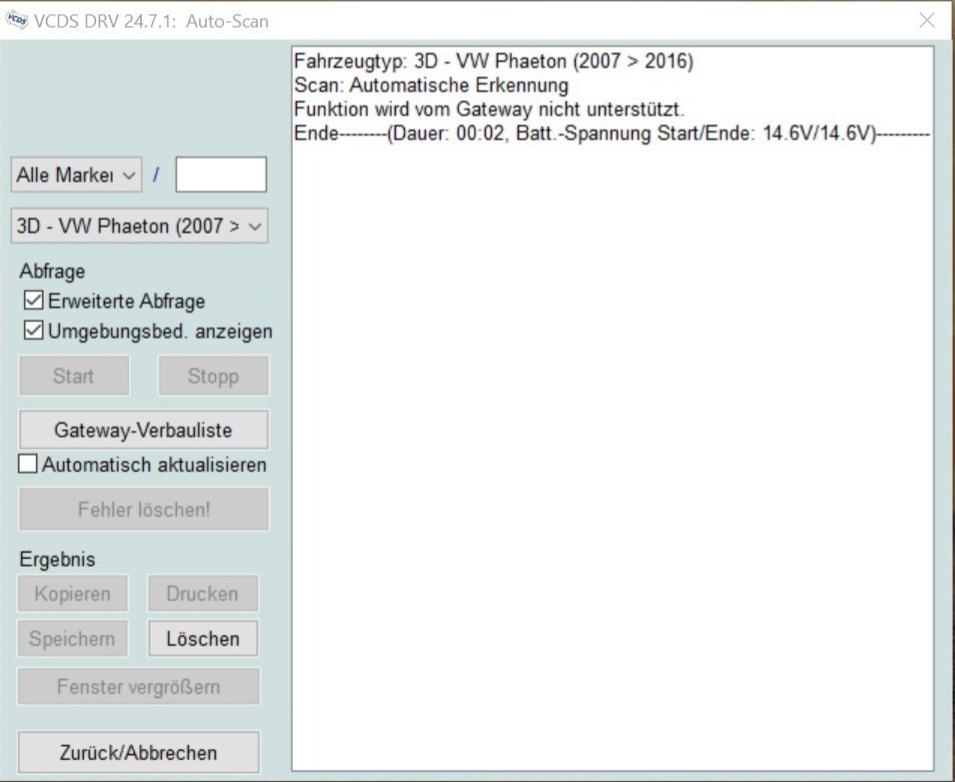The image size is (955, 782).
Task: Click the Stopp button
Action: click(x=213, y=376)
